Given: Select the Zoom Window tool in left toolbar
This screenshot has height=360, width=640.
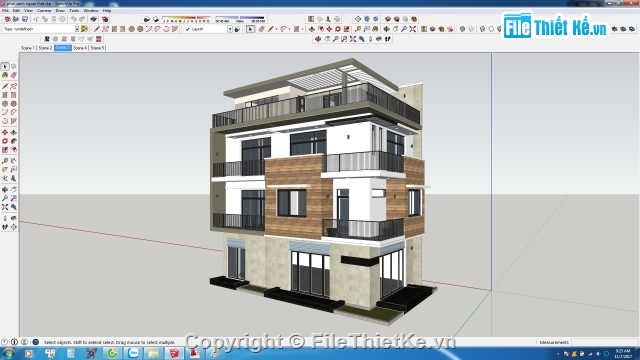Looking at the screenshot, I should coord(13,198).
